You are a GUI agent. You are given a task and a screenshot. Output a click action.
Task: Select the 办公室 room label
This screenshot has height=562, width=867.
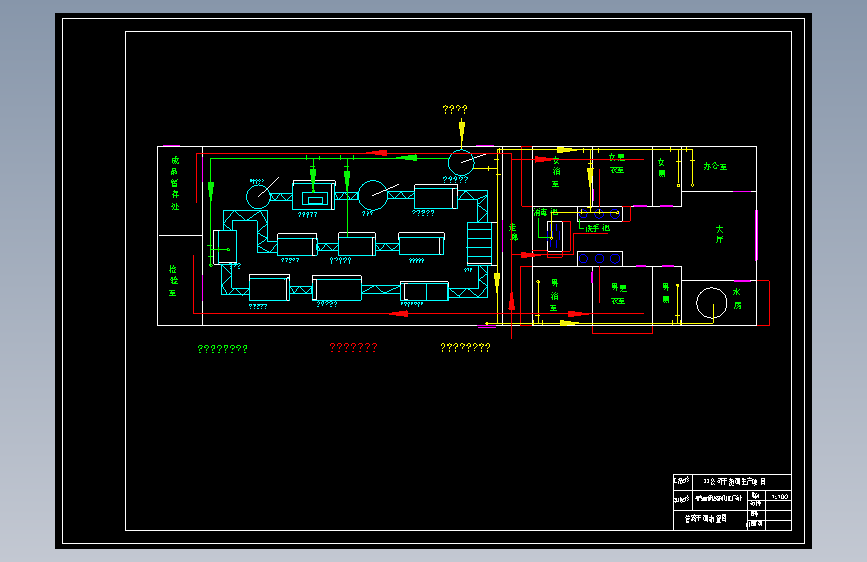pyautogui.click(x=715, y=166)
